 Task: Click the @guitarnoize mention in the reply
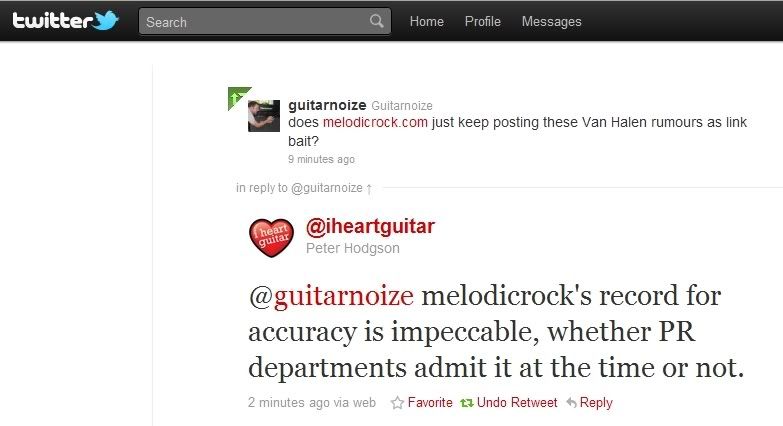331,296
